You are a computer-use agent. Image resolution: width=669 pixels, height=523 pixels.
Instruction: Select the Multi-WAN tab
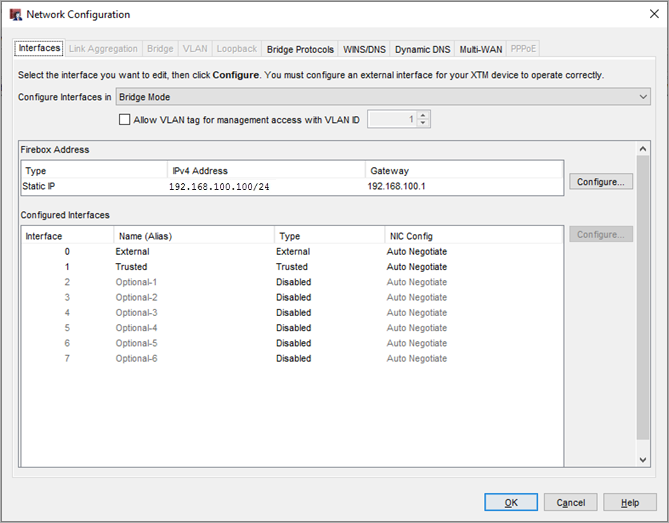481,49
